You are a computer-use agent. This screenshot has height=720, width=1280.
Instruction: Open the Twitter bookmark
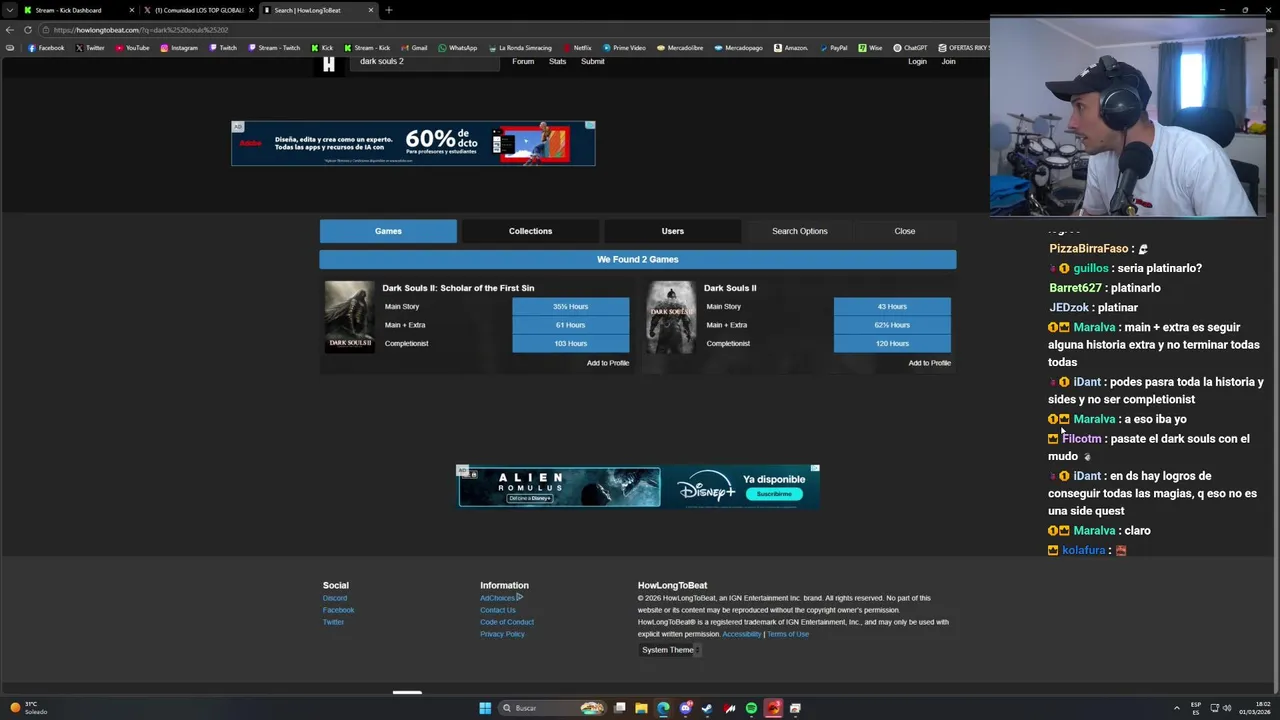pyautogui.click(x=90, y=48)
